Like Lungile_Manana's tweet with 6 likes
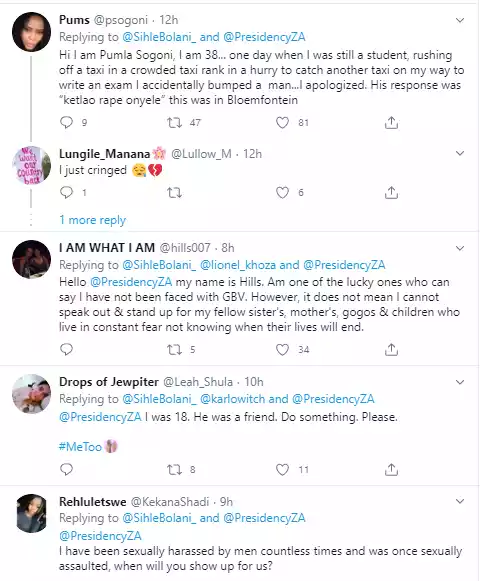This screenshot has width=480, height=581. pos(282,192)
